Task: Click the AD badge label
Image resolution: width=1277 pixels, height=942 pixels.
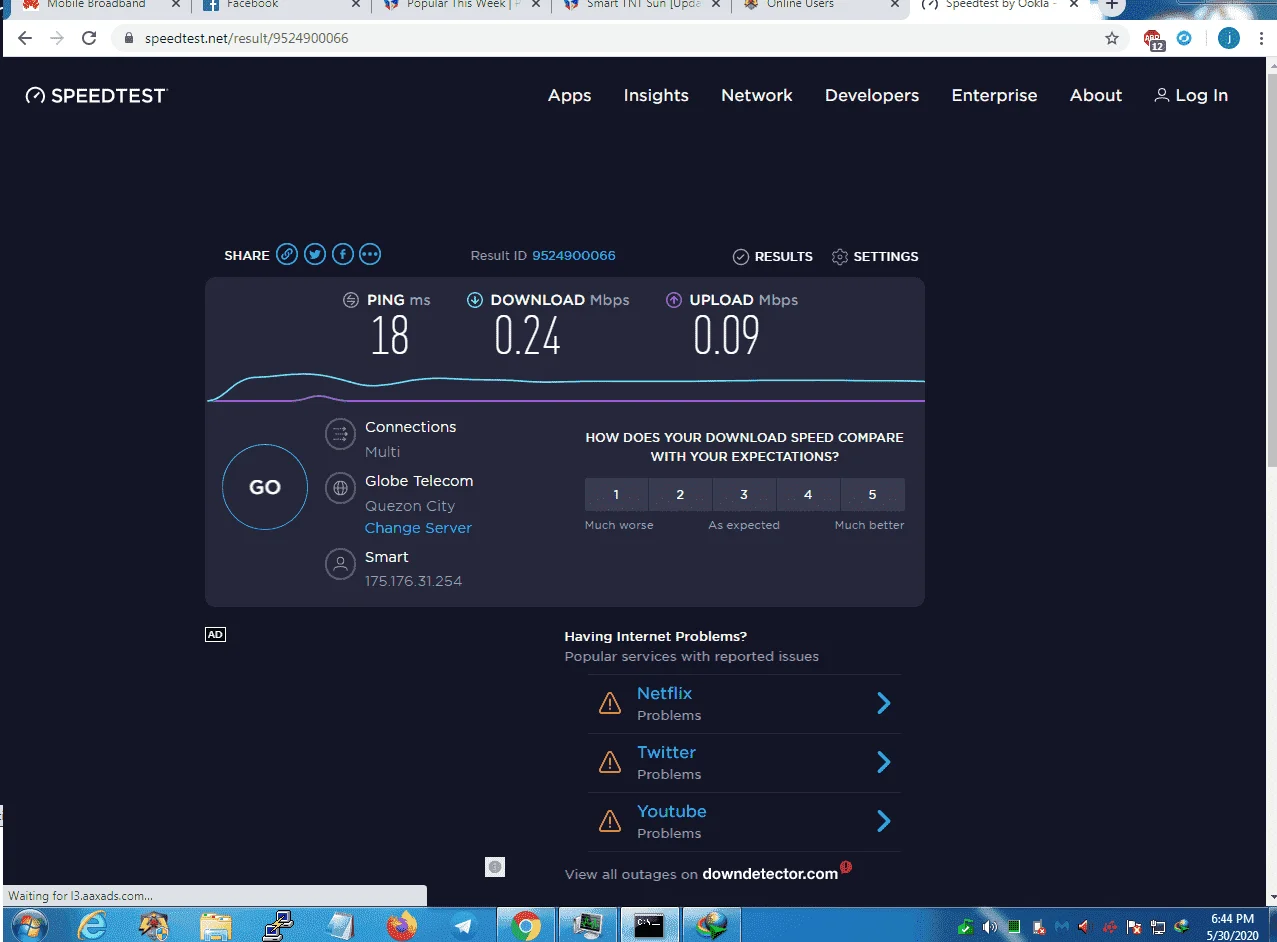Action: click(215, 634)
